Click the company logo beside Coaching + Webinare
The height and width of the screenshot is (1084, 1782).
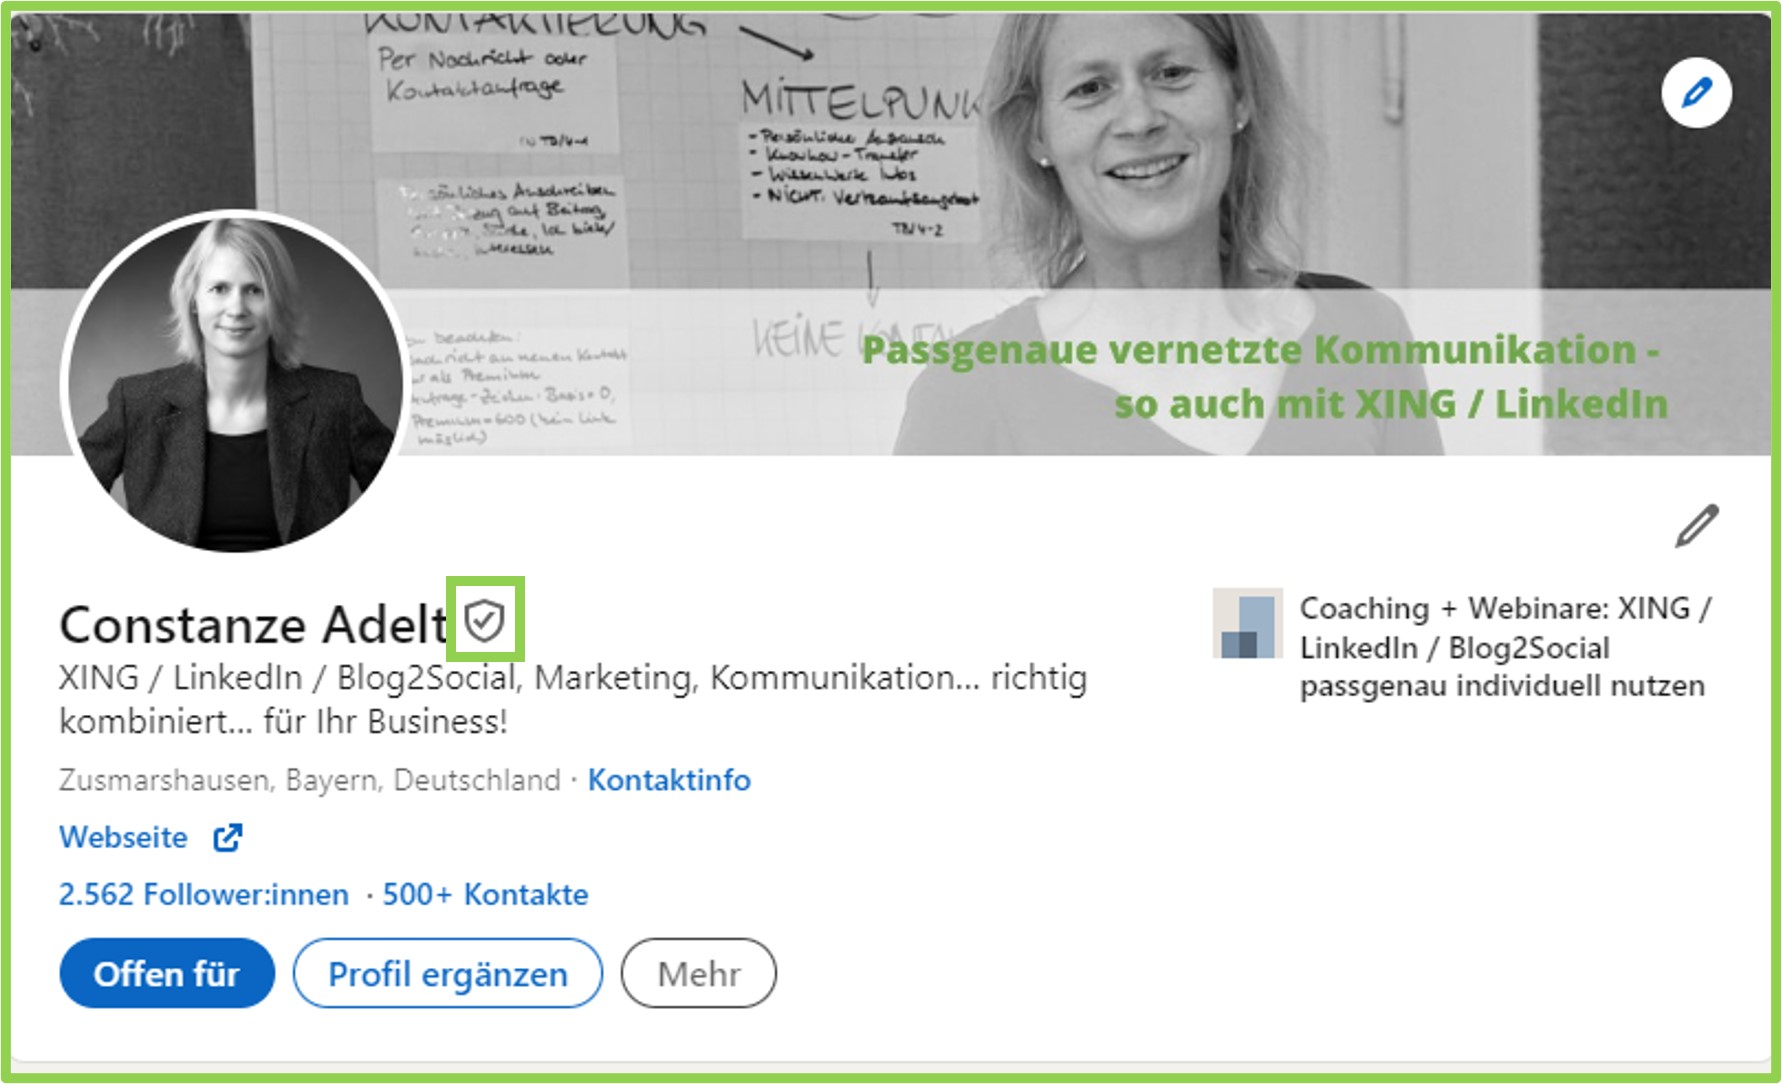tap(1247, 623)
